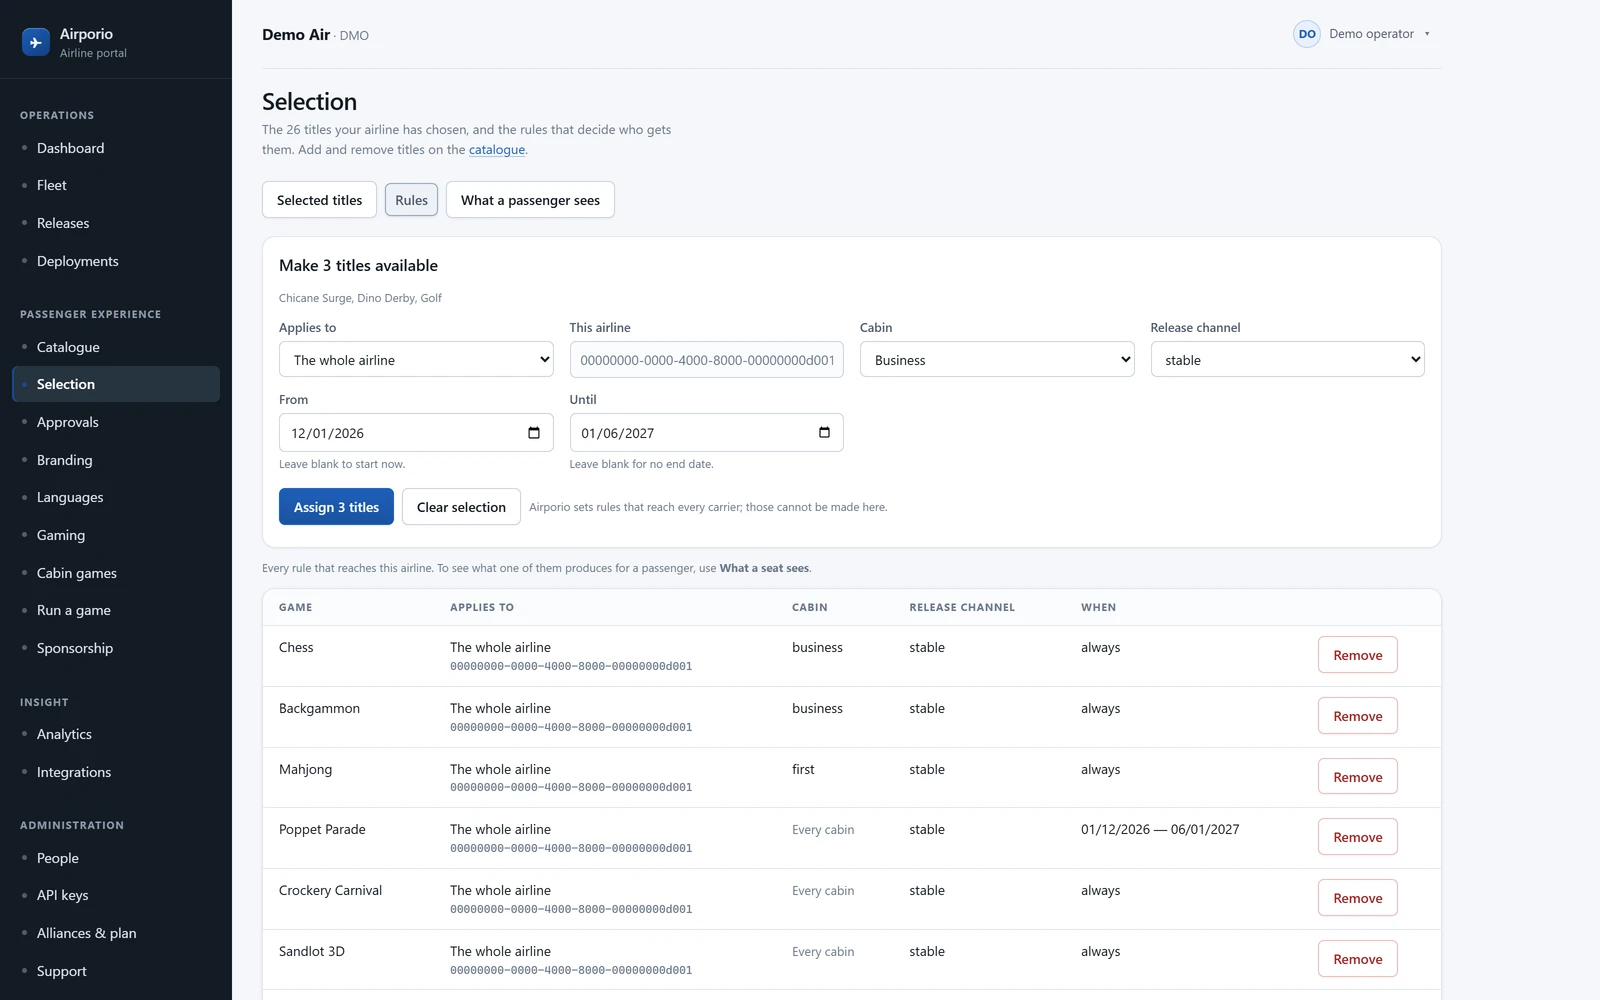Switch to the Rules tab
The image size is (1600, 1000).
coord(411,200)
